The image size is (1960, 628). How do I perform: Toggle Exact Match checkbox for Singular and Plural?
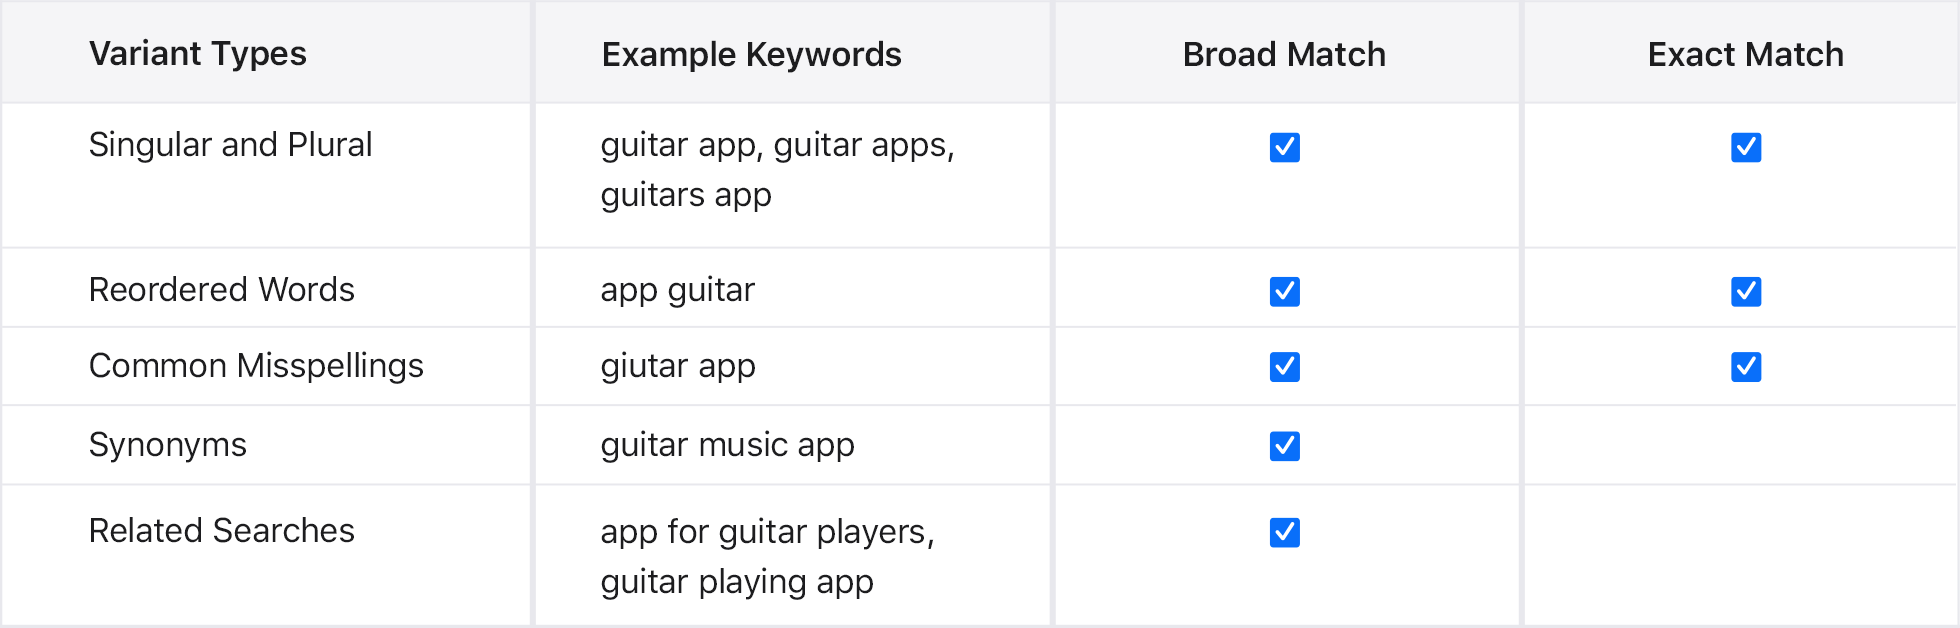[x=1746, y=147]
